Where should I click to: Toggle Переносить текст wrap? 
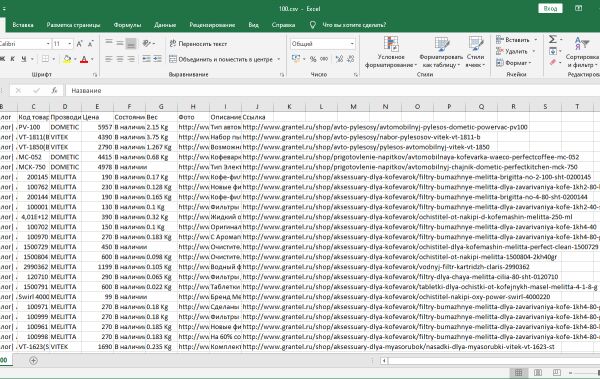(x=198, y=44)
